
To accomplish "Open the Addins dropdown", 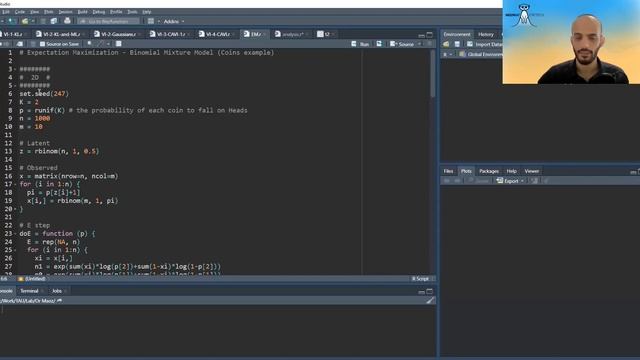I will tap(174, 21).
